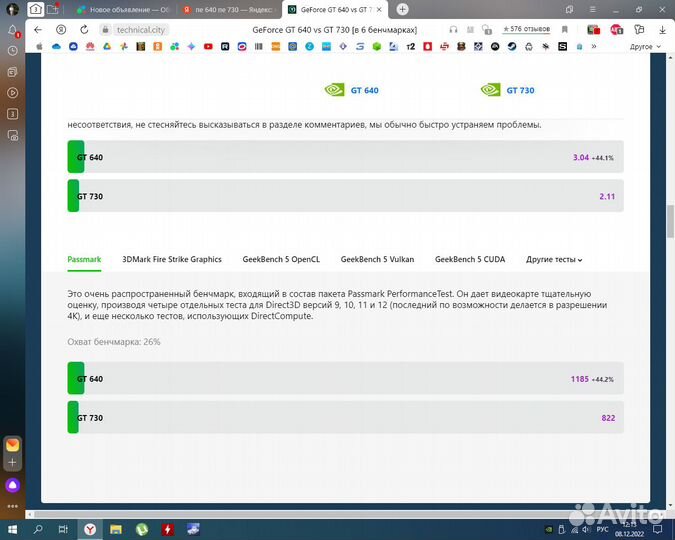
Task: Open history clock icon in the sidebar
Action: click(x=12, y=51)
